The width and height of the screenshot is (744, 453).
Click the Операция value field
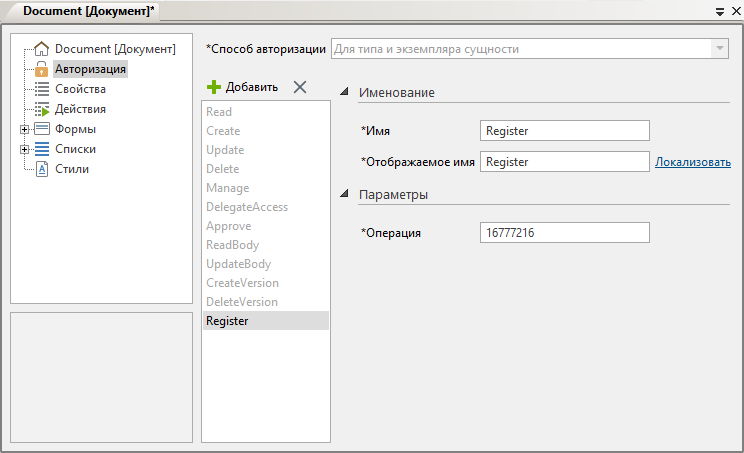(x=565, y=233)
